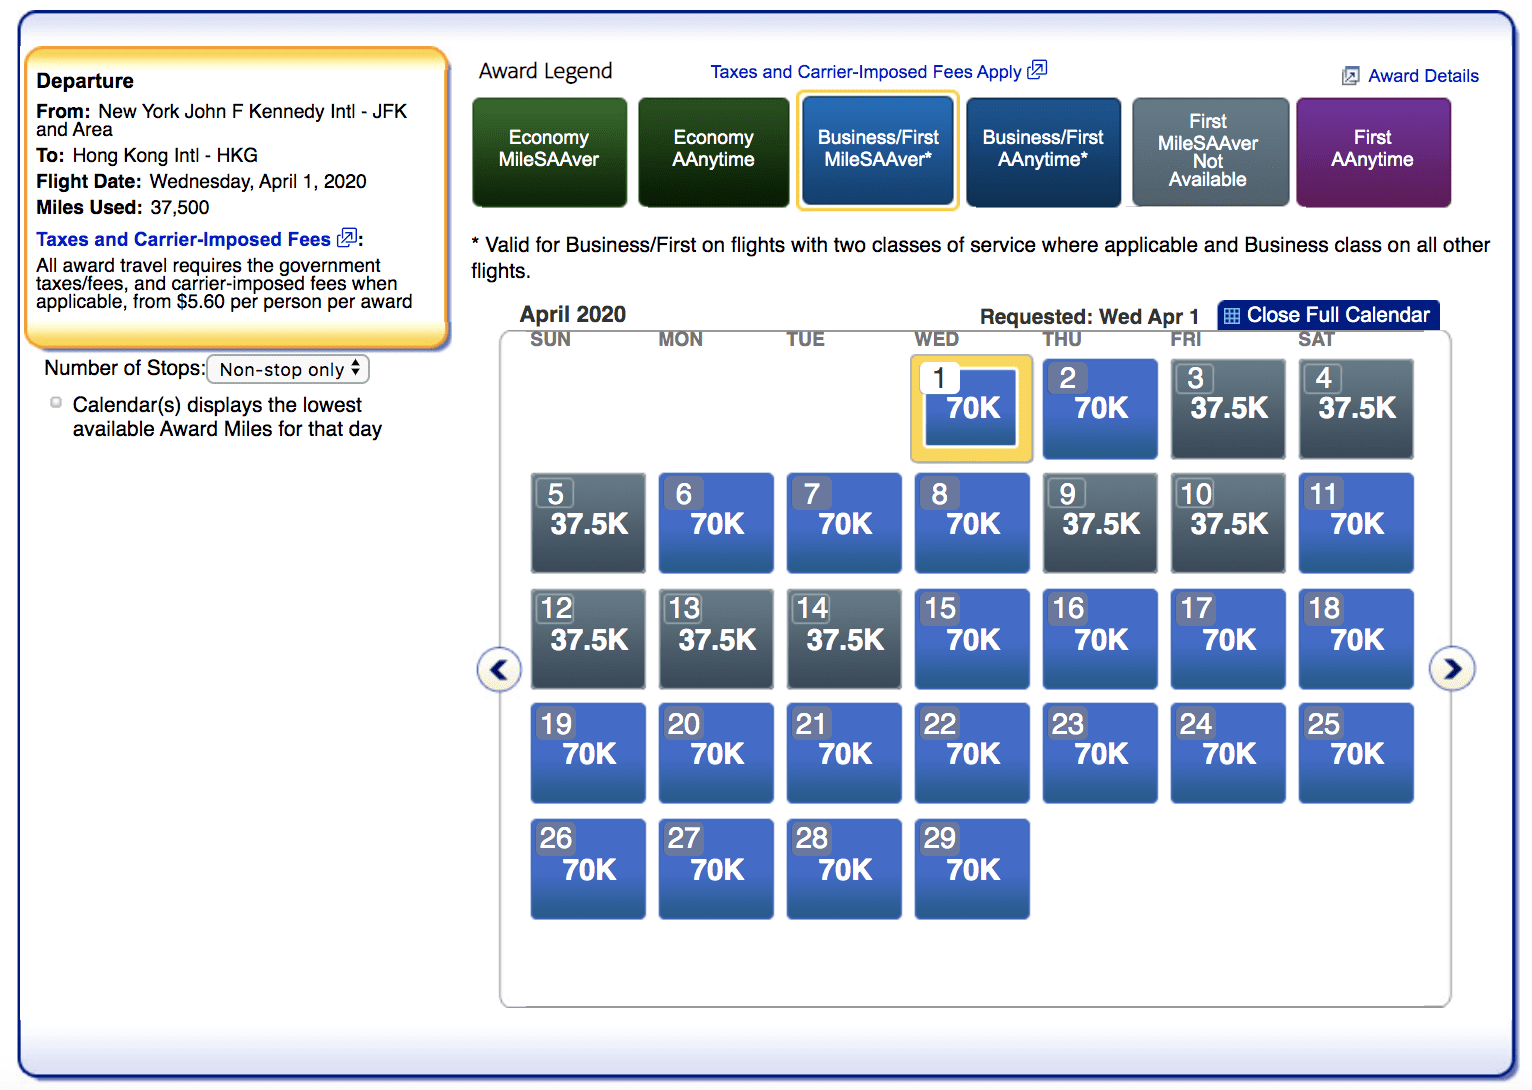
Task: Advance to next month with right arrow
Action: click(1453, 669)
